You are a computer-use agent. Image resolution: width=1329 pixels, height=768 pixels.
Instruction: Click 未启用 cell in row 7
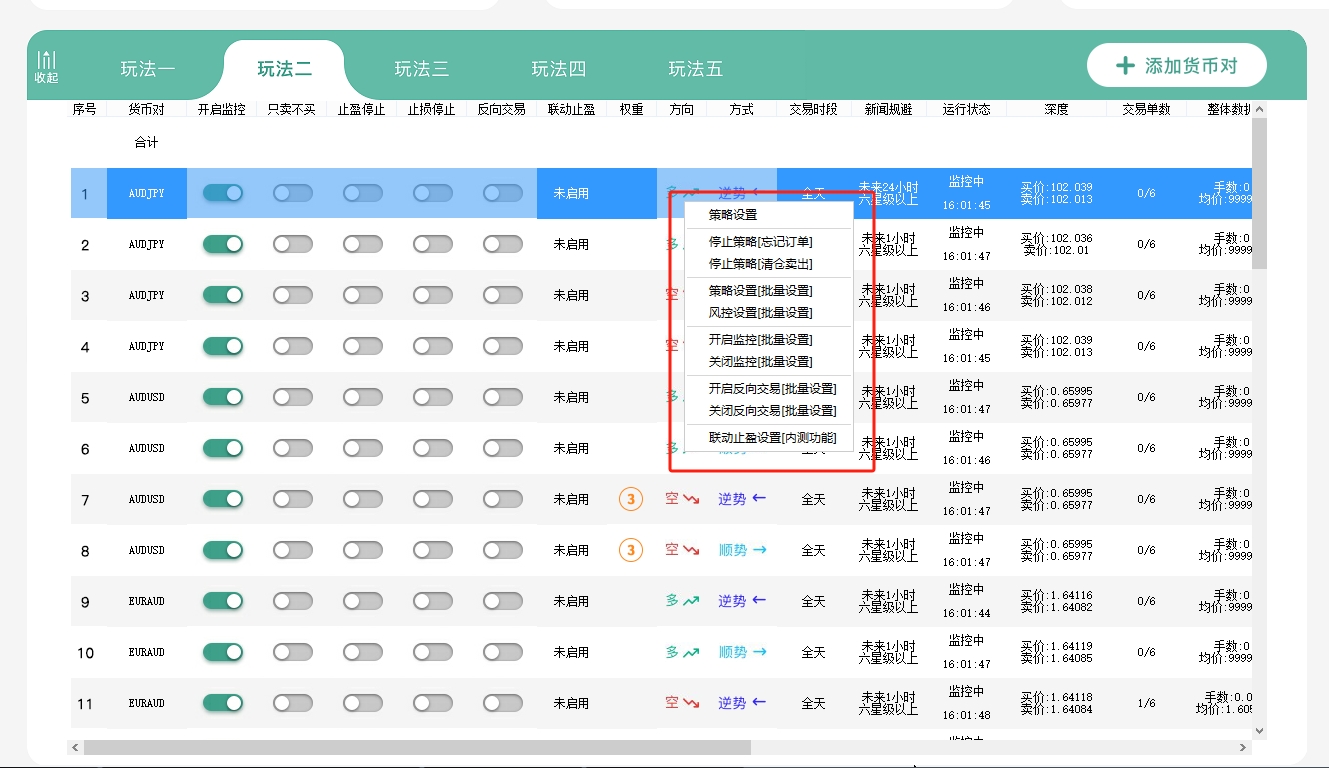pos(571,499)
